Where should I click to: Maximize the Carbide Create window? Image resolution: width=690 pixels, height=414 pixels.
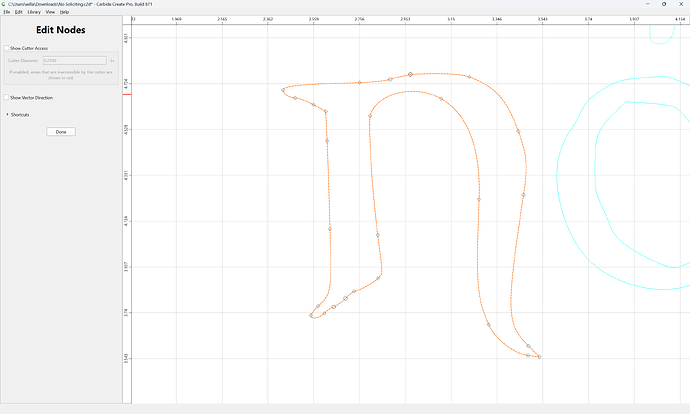(664, 4)
